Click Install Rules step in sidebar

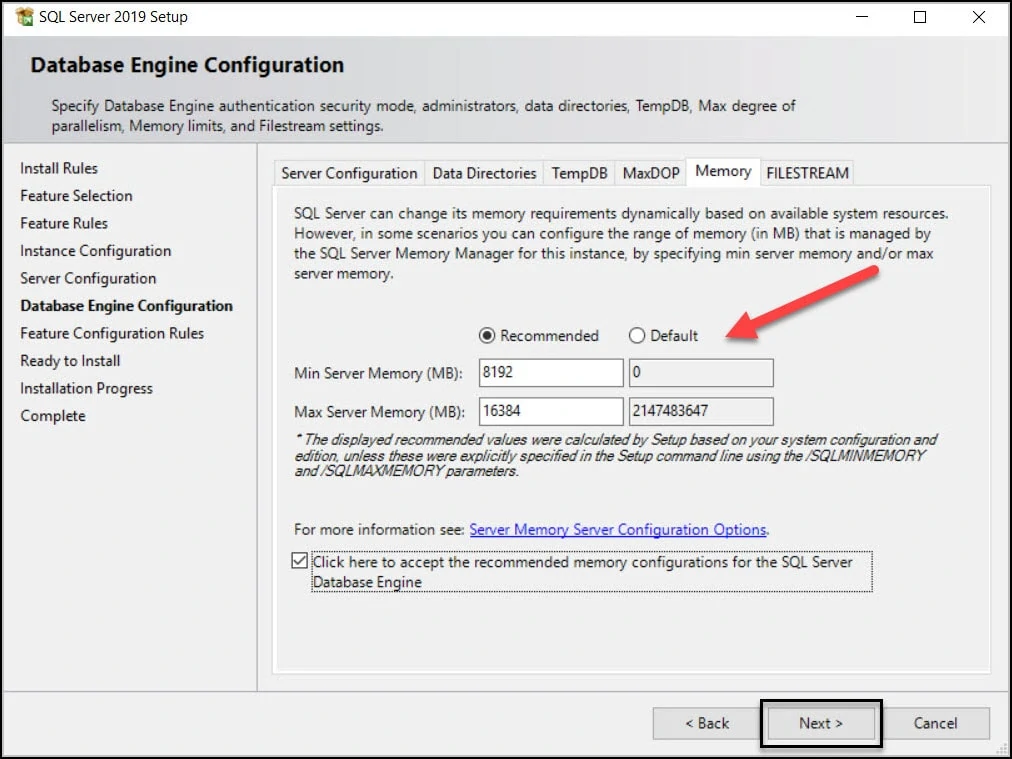pyautogui.click(x=59, y=168)
